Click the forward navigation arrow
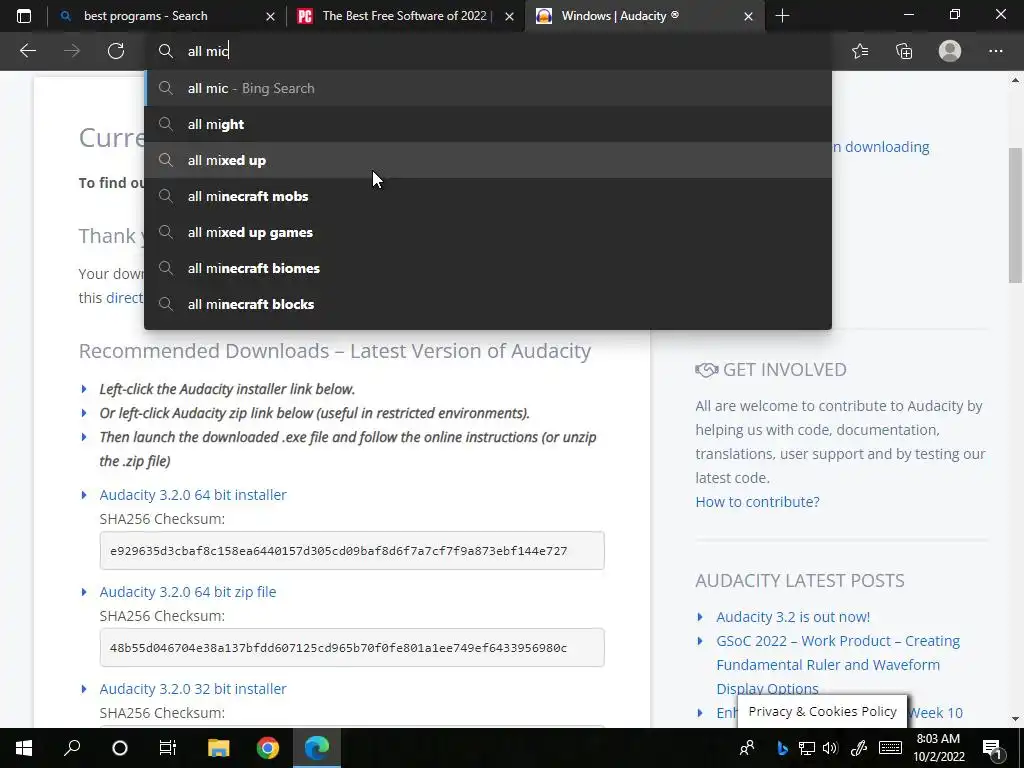The width and height of the screenshot is (1024, 768). (x=72, y=51)
